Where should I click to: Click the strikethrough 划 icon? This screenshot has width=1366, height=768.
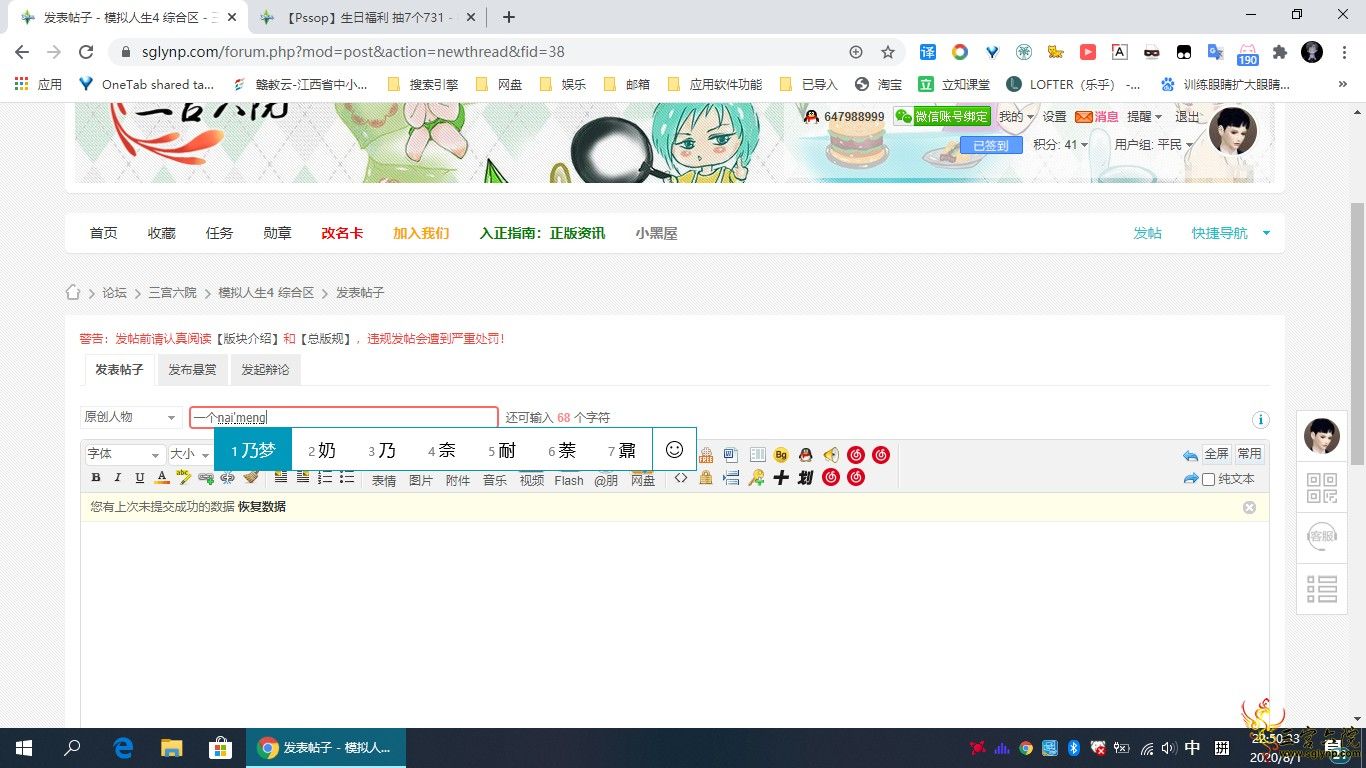point(806,478)
